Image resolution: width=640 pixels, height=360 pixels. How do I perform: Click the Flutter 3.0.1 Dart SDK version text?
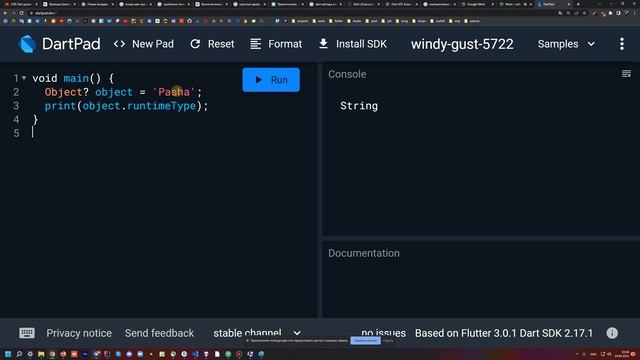(504, 333)
